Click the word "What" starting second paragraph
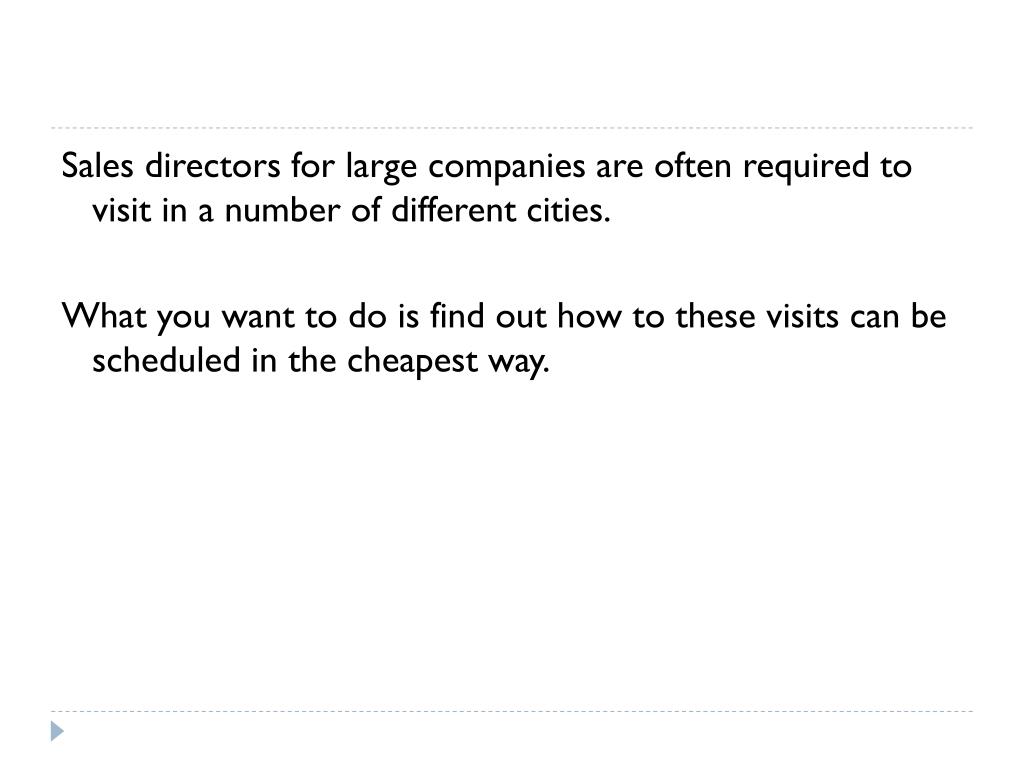Screen dimensions: 1024x768 tap(104, 315)
